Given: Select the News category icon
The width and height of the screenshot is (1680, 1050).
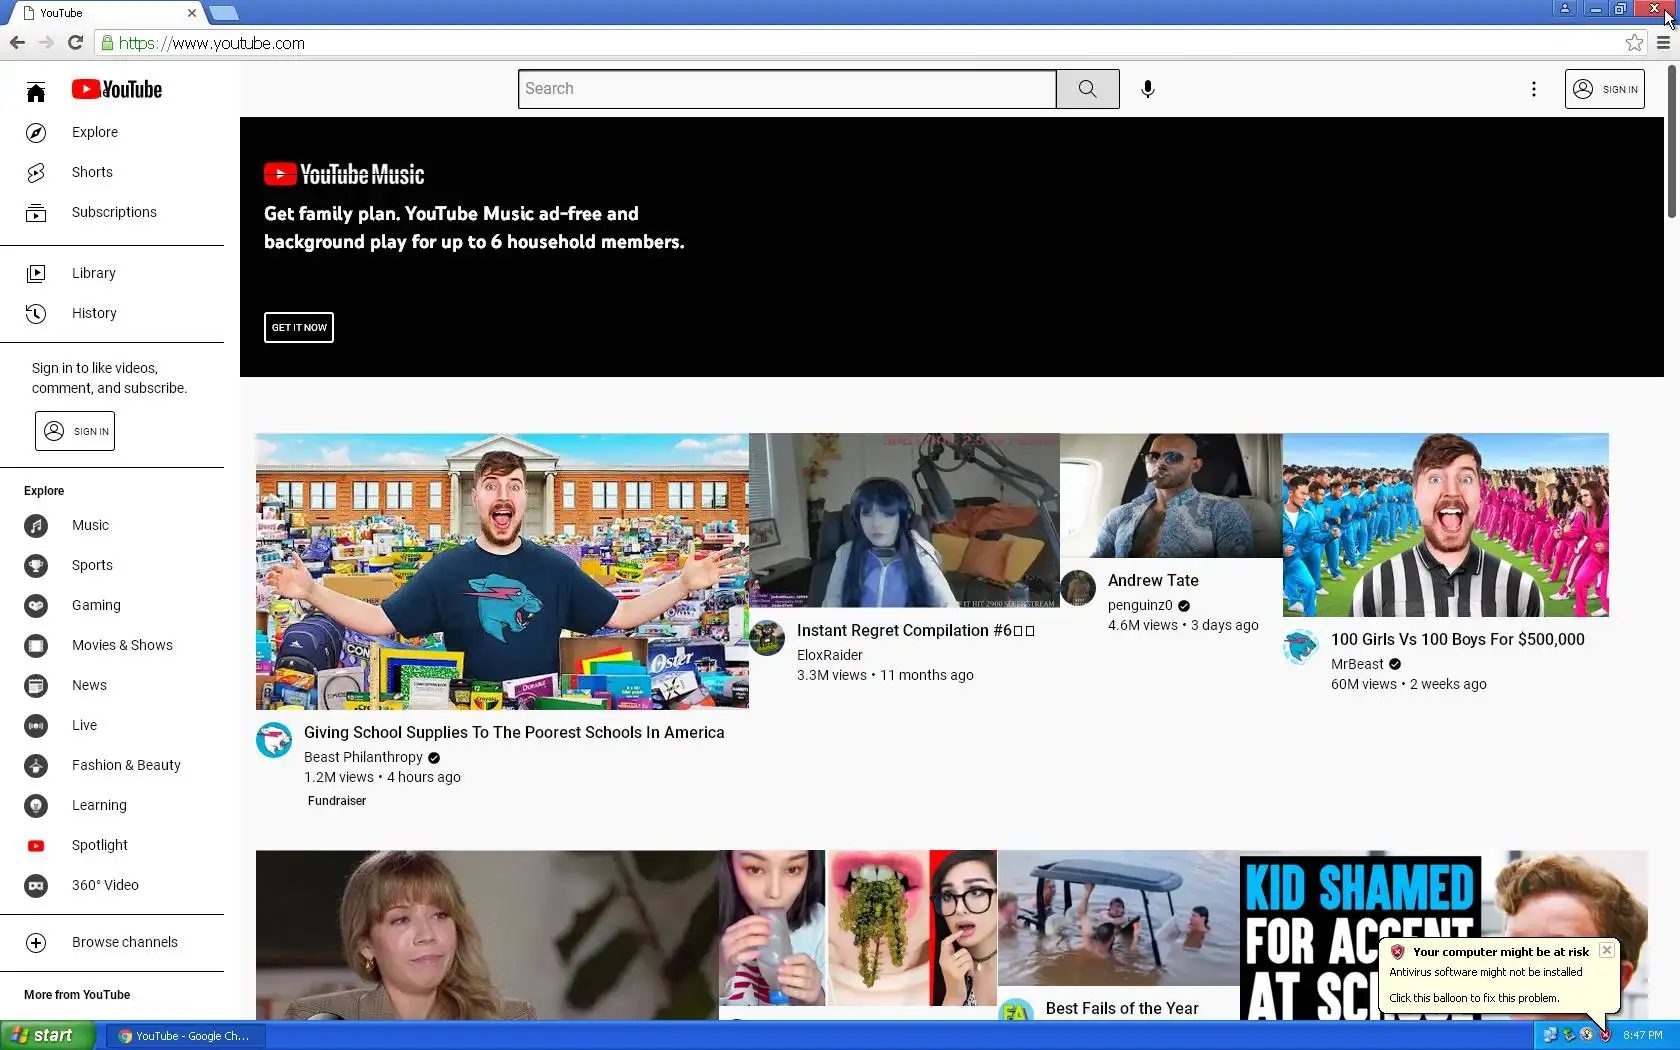Looking at the screenshot, I should click(x=36, y=685).
